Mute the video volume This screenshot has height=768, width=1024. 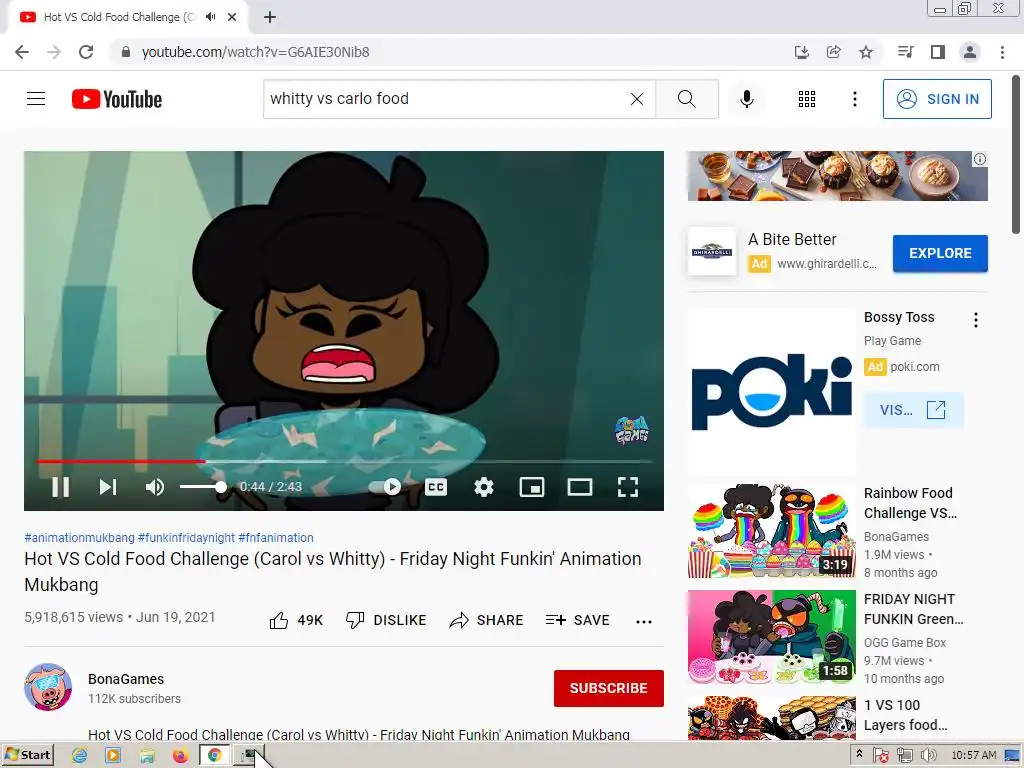tap(155, 487)
